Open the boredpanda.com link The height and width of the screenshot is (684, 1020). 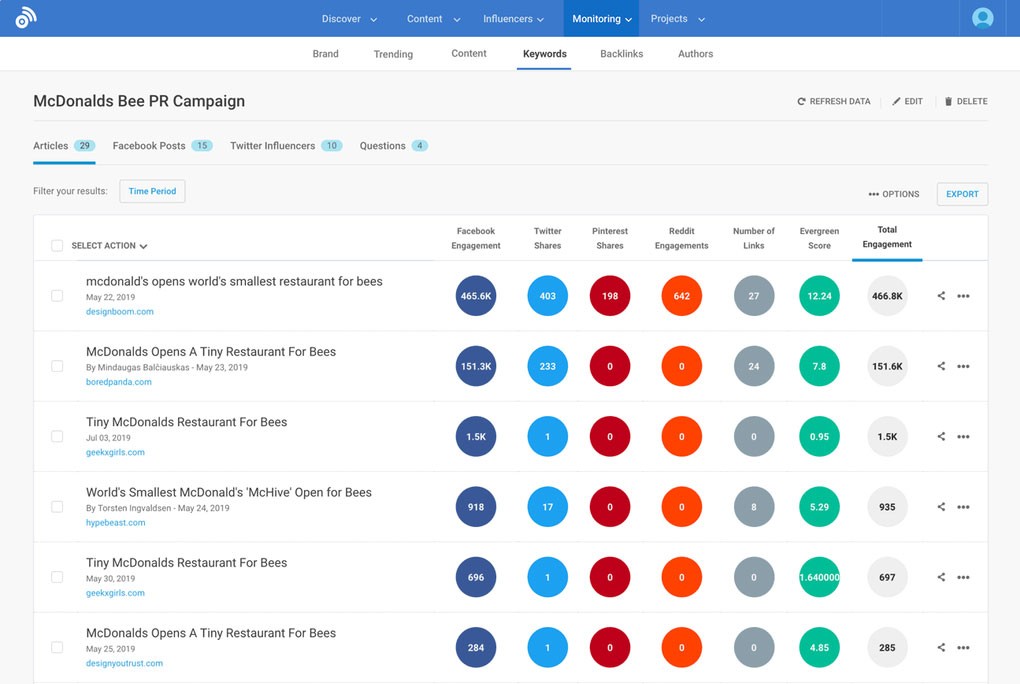(x=118, y=382)
